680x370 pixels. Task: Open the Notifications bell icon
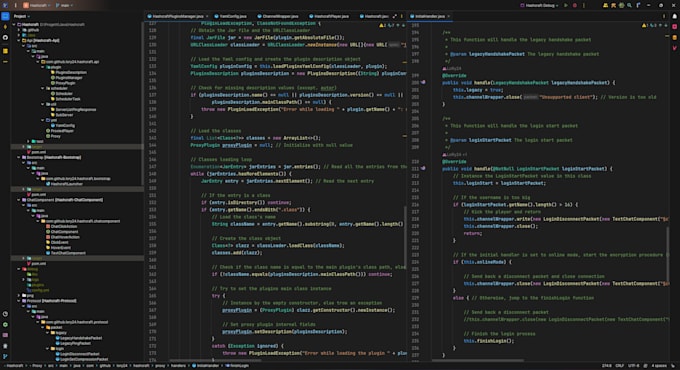pyautogui.click(x=675, y=16)
